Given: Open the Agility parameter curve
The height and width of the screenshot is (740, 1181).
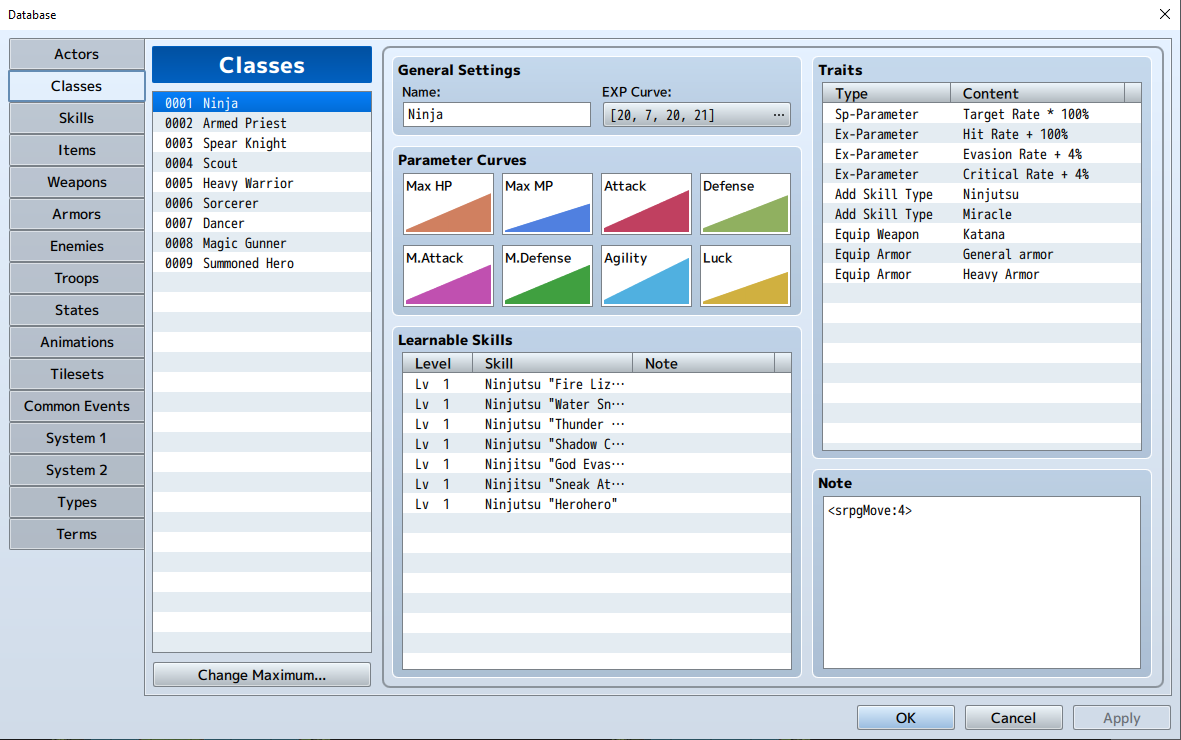Looking at the screenshot, I should [646, 276].
